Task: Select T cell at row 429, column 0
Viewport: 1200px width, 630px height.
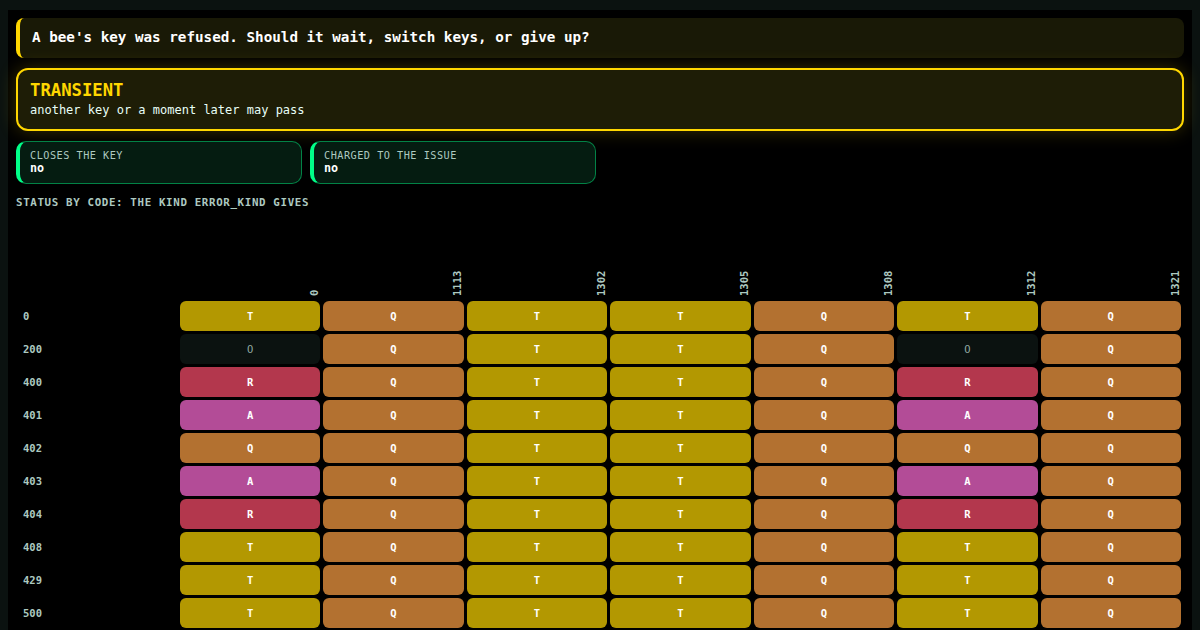Action: point(250,580)
